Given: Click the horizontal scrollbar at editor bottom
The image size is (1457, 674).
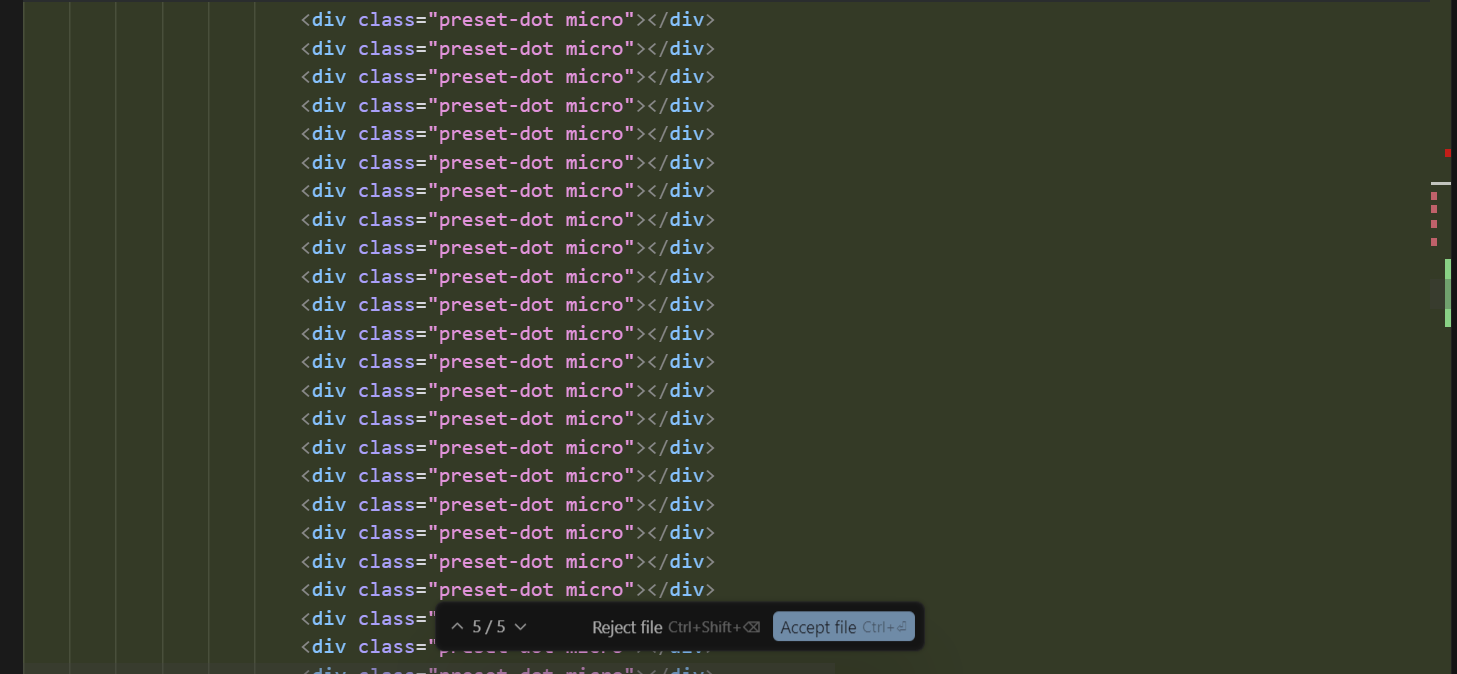Looking at the screenshot, I should [x=429, y=668].
